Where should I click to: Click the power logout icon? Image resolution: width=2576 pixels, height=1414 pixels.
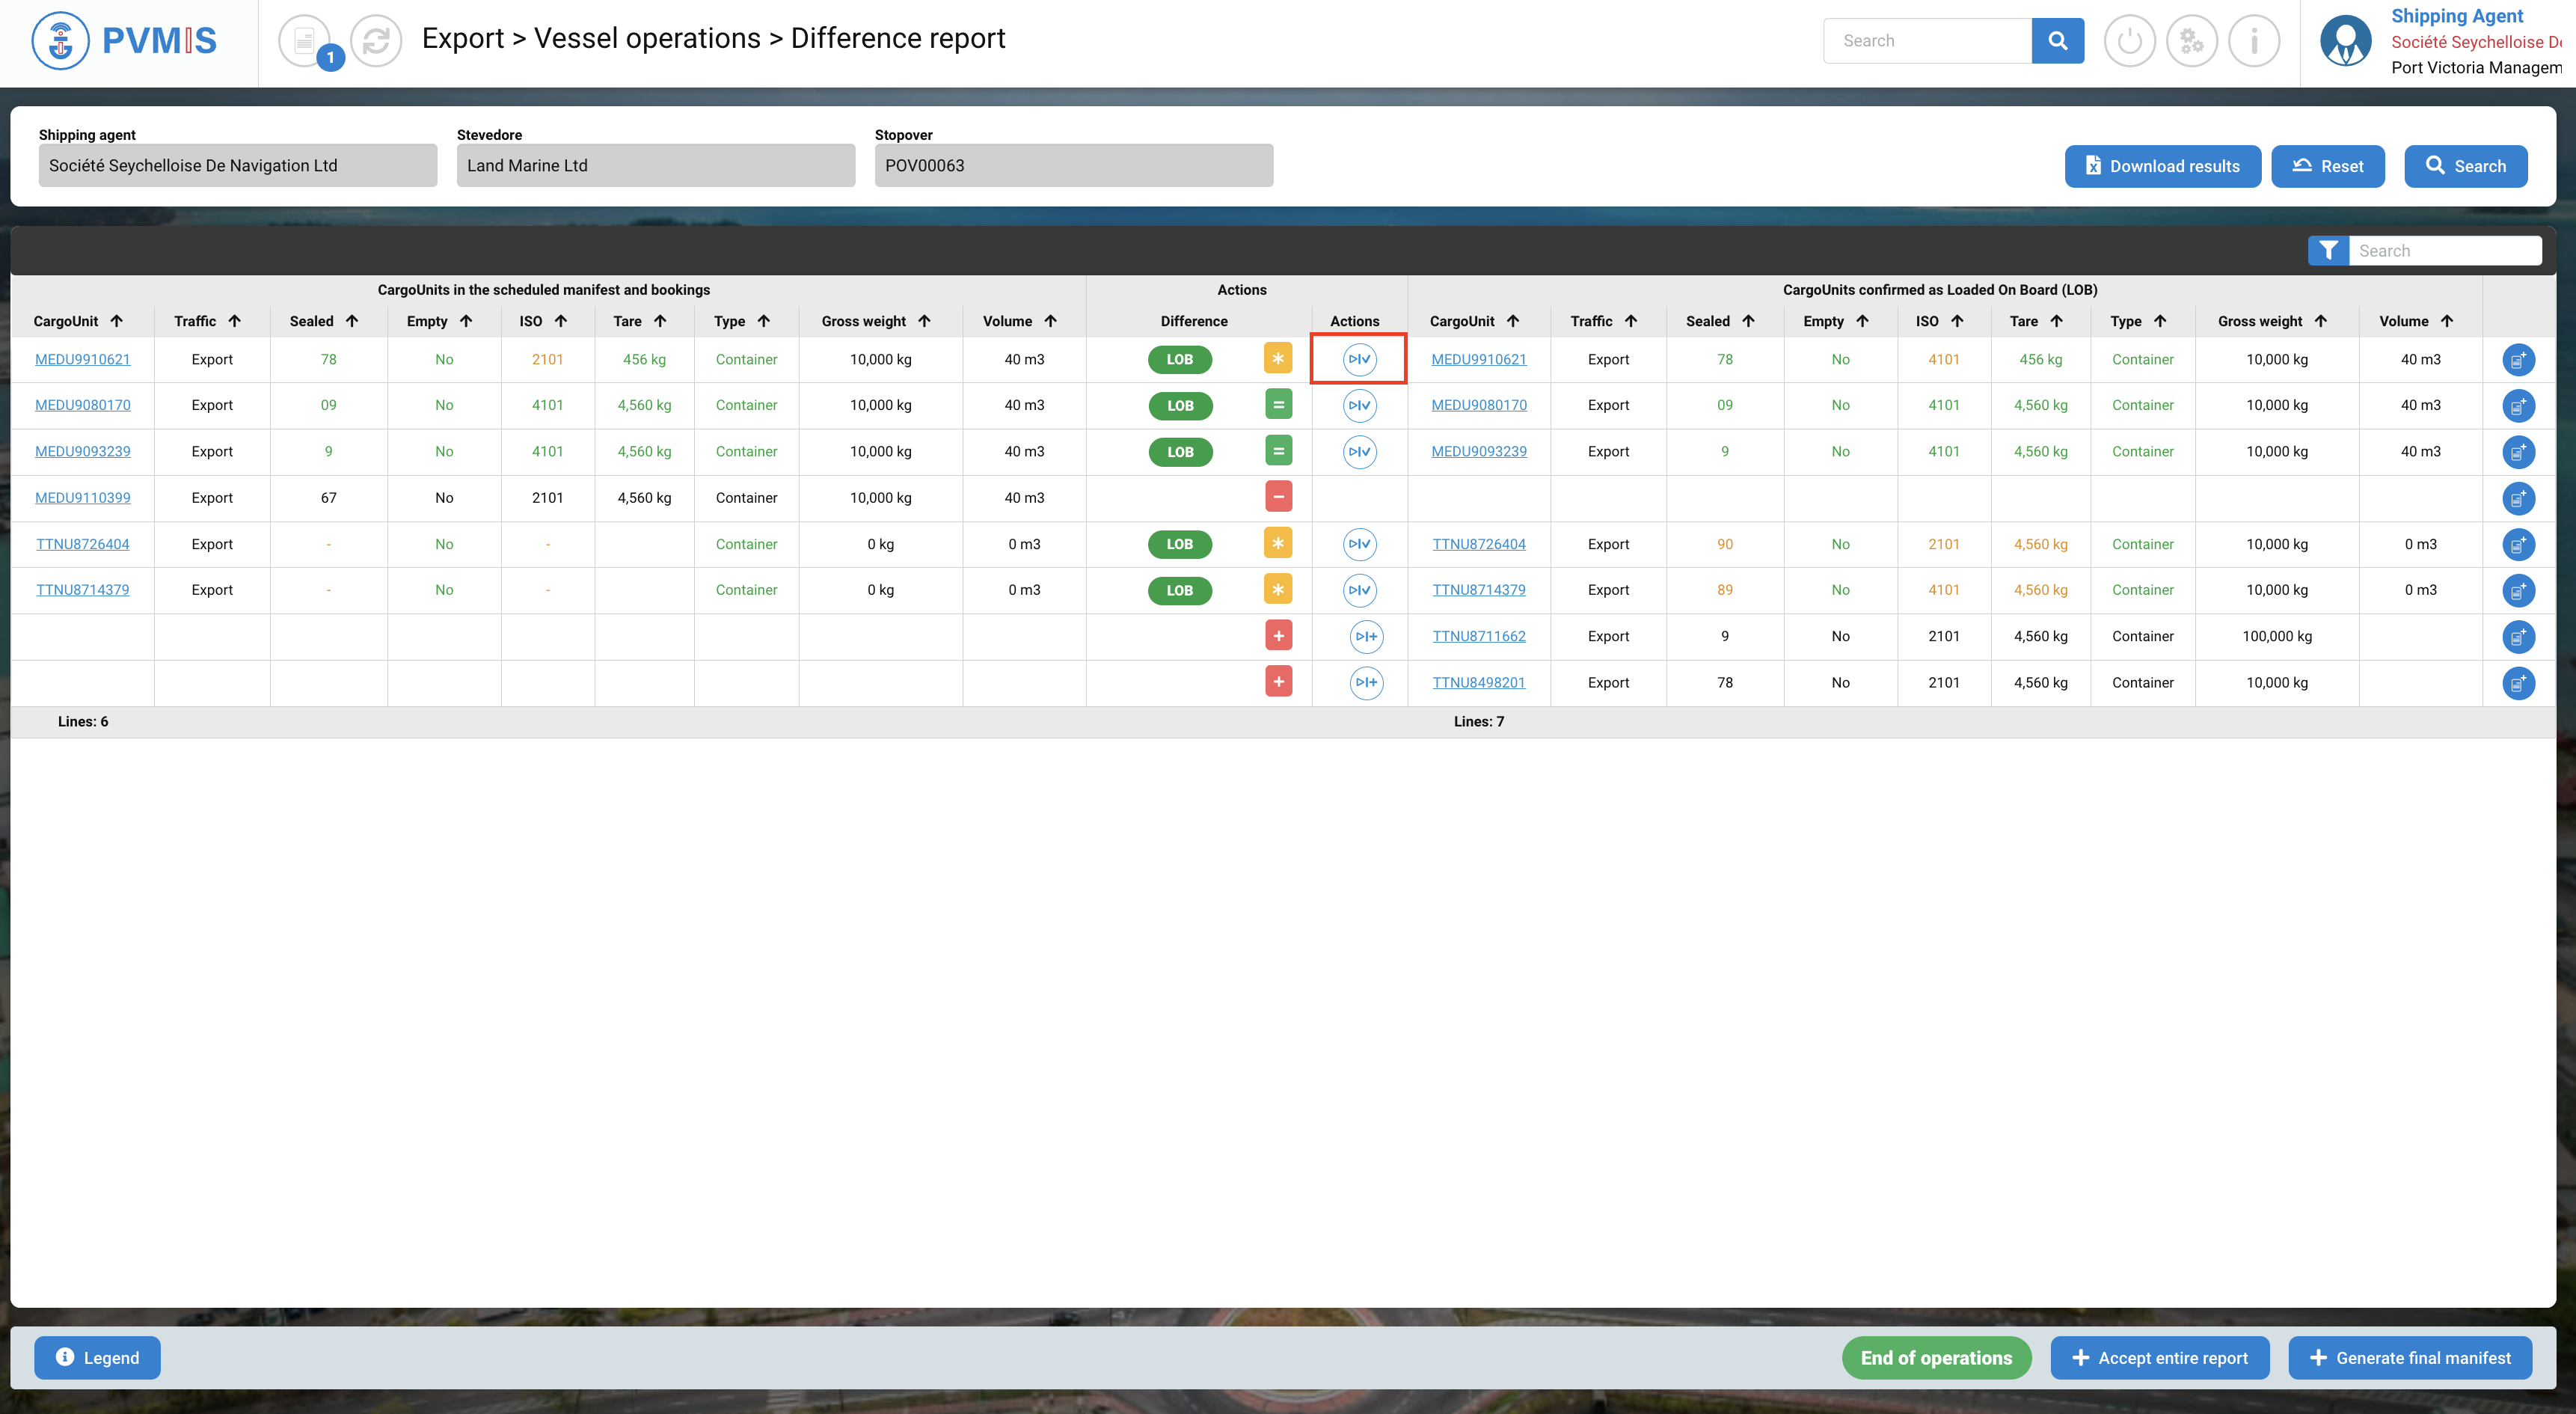pos(2129,41)
